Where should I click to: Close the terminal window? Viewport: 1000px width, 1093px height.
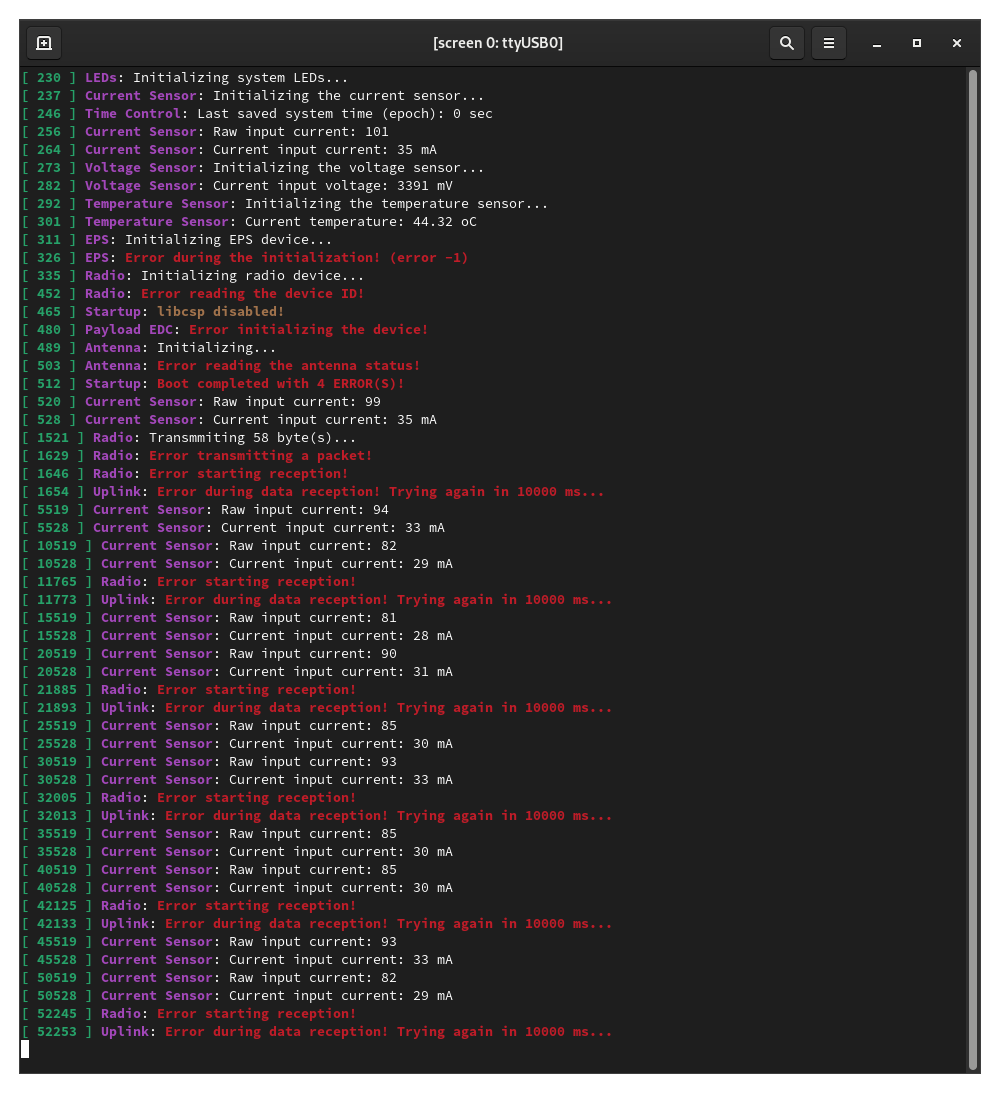pyautogui.click(x=957, y=43)
